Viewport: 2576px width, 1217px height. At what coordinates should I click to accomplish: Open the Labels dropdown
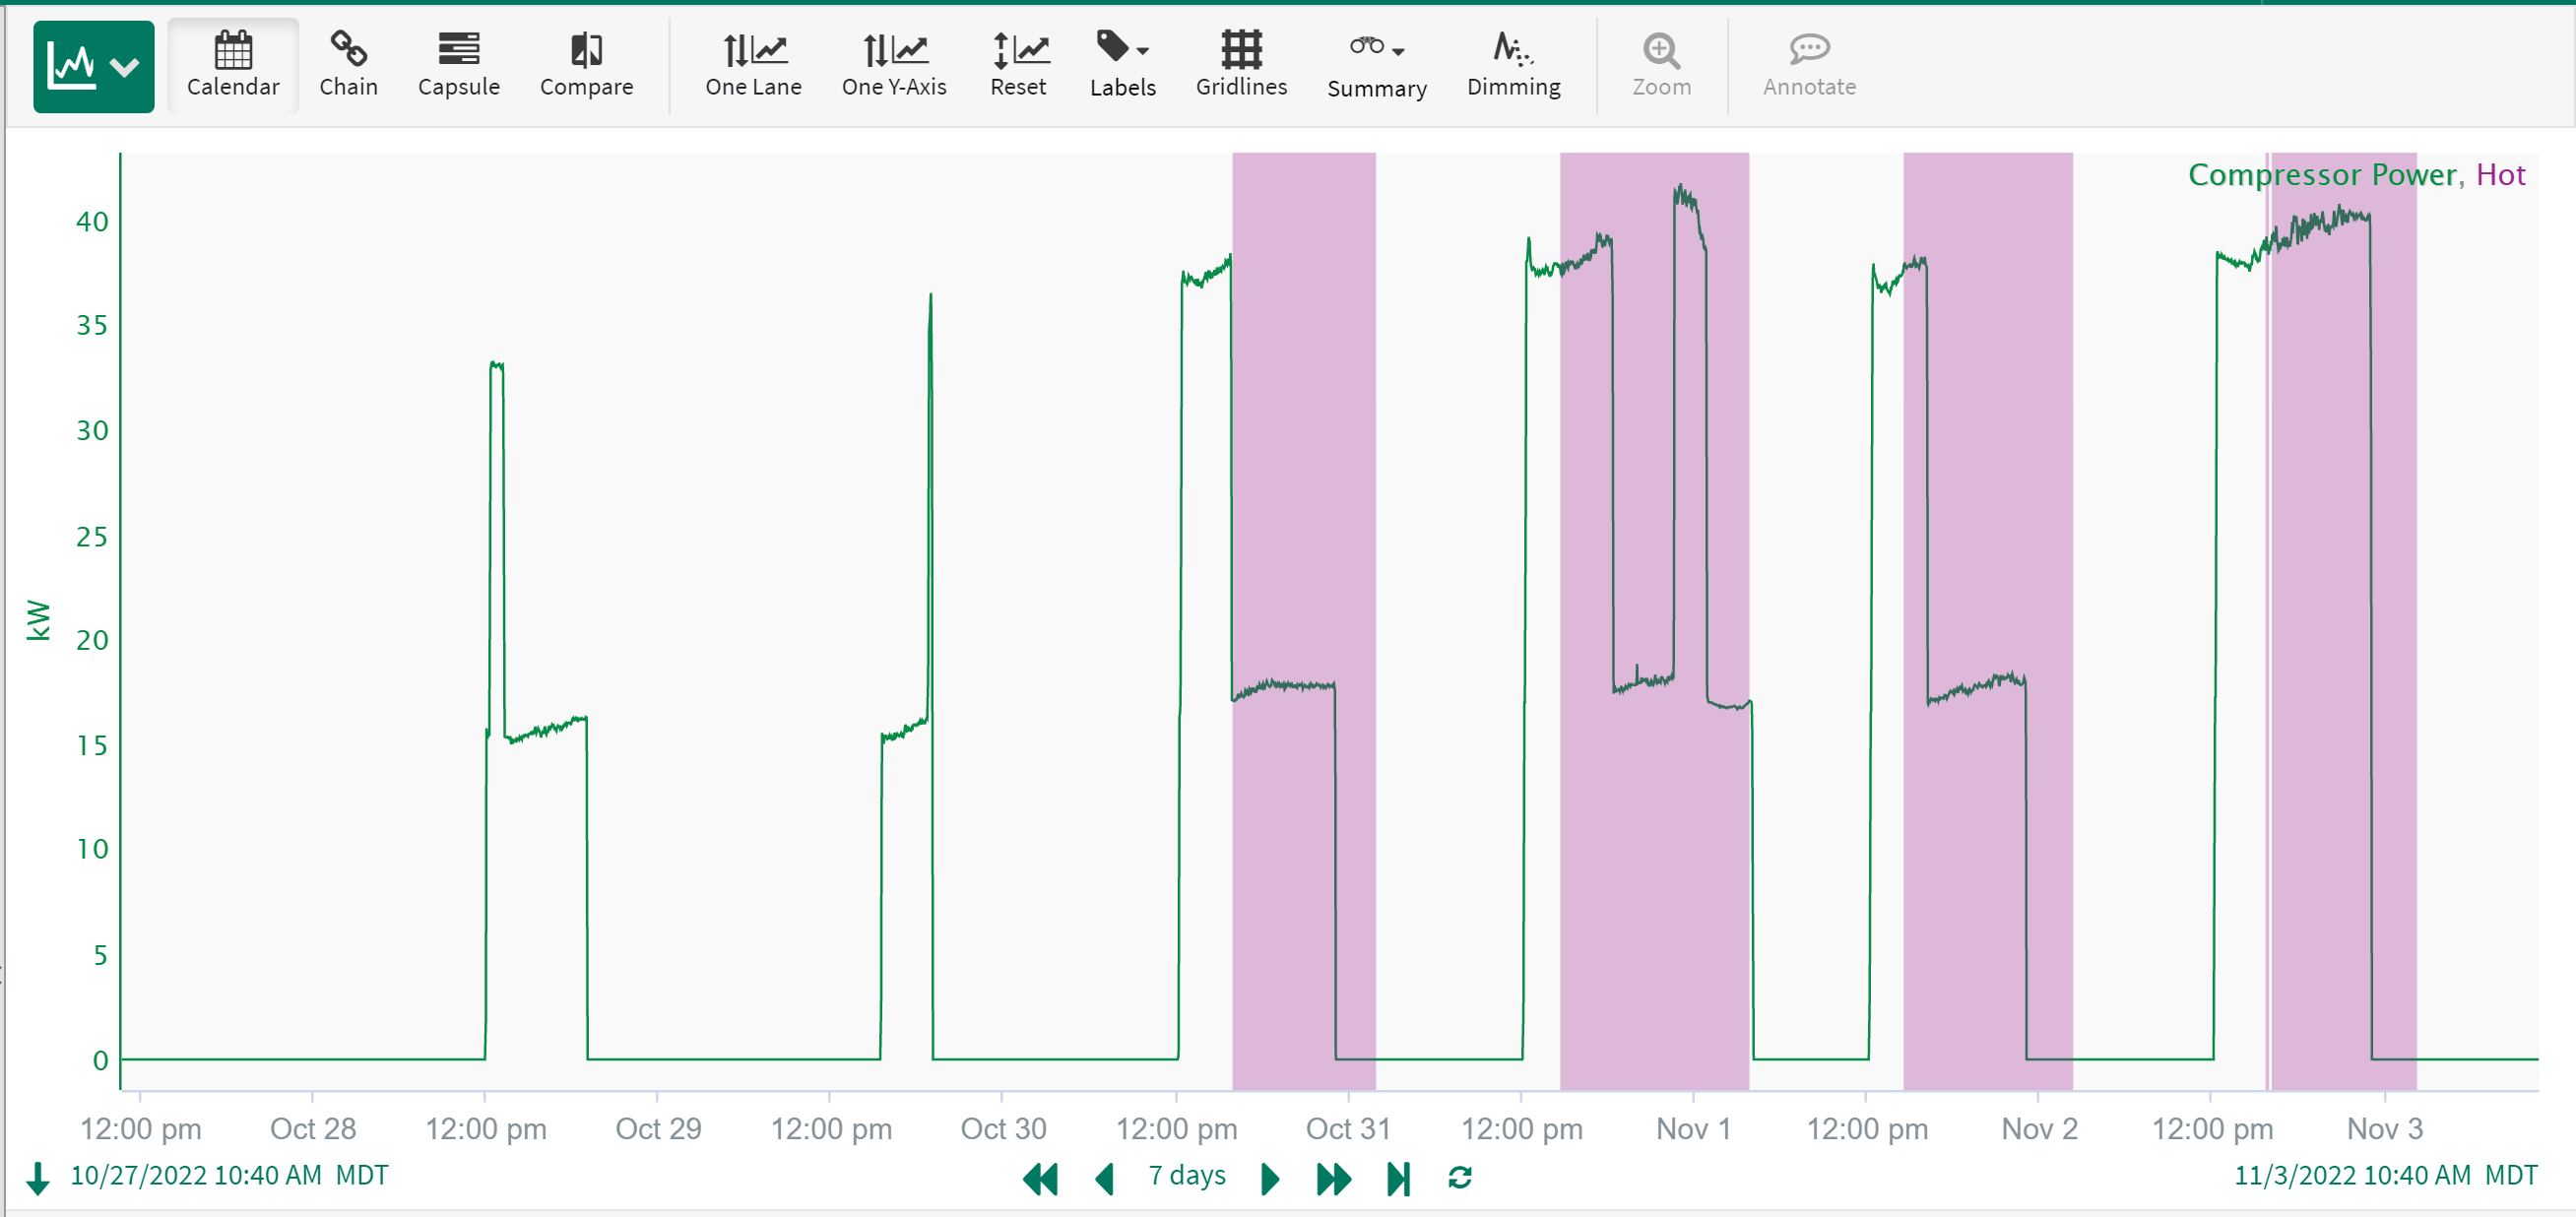pyautogui.click(x=1122, y=65)
